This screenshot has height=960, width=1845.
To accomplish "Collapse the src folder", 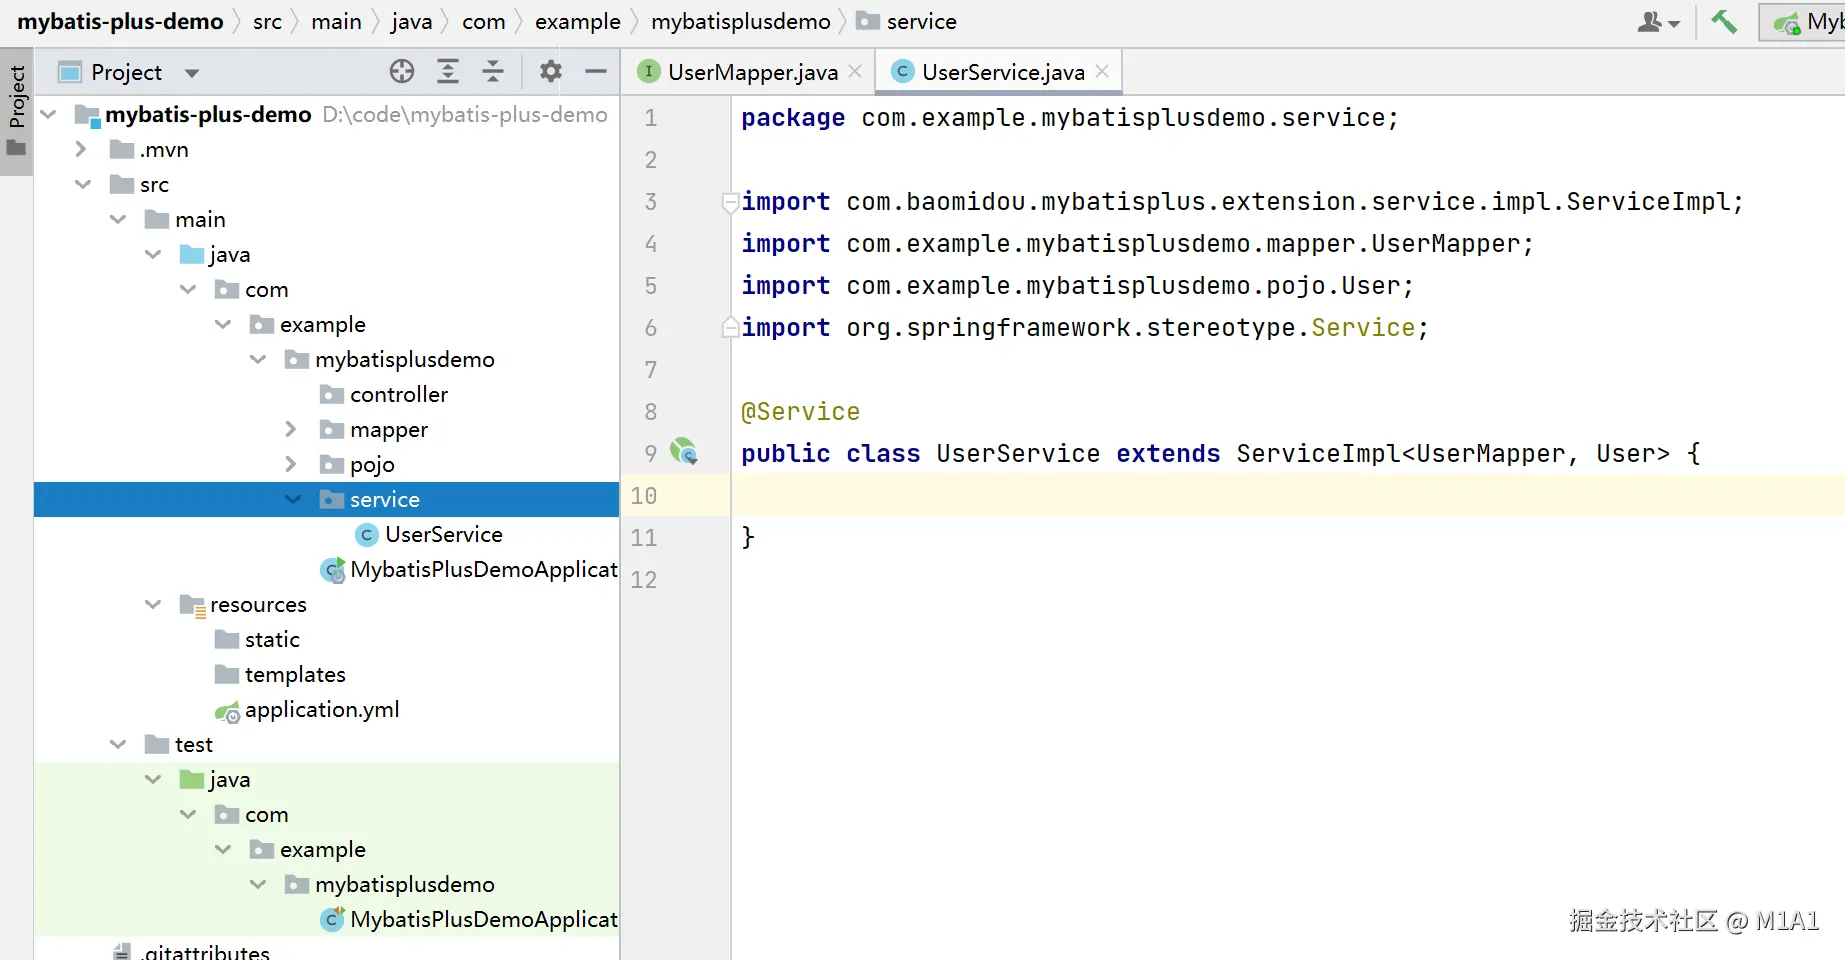I will point(83,184).
